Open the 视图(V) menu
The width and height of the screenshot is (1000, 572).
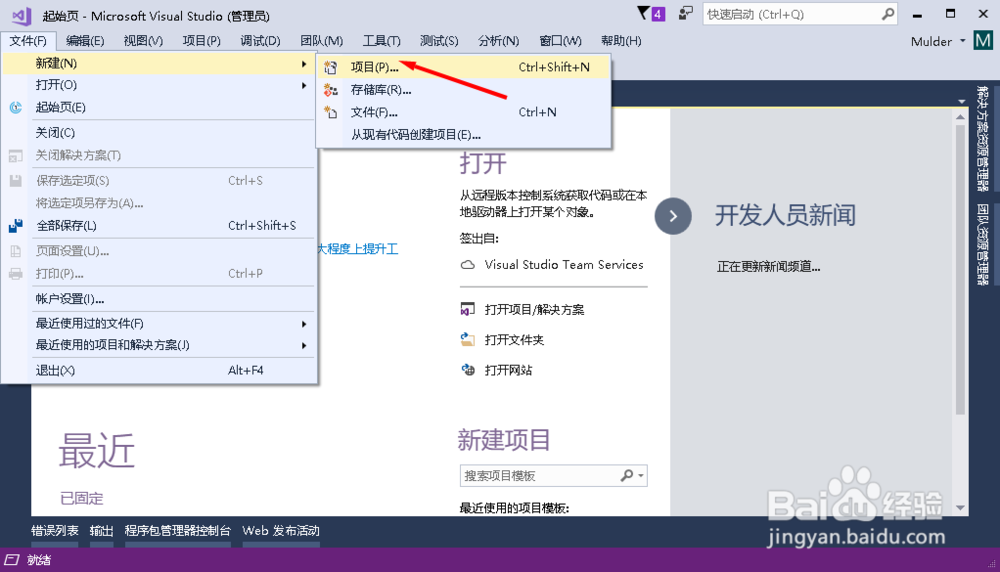point(143,41)
